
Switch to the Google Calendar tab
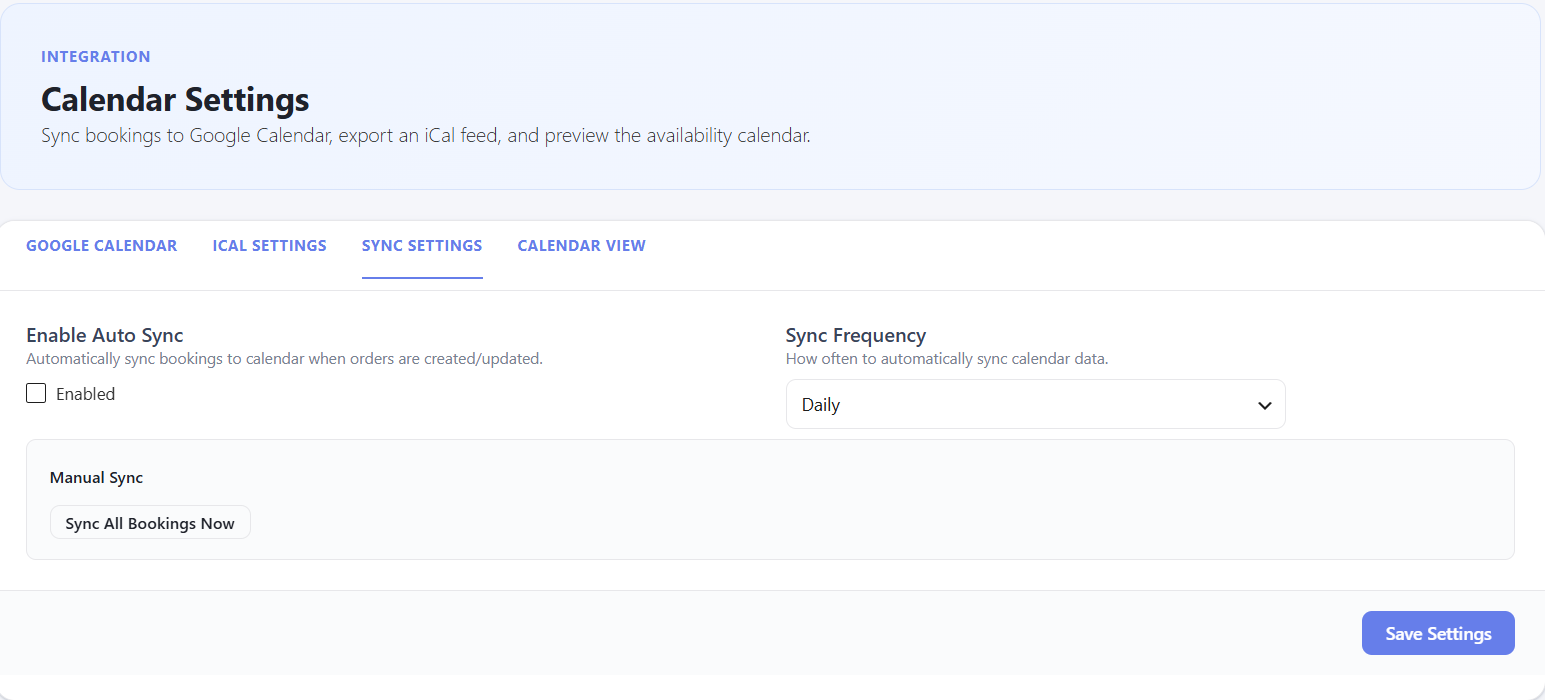click(101, 246)
